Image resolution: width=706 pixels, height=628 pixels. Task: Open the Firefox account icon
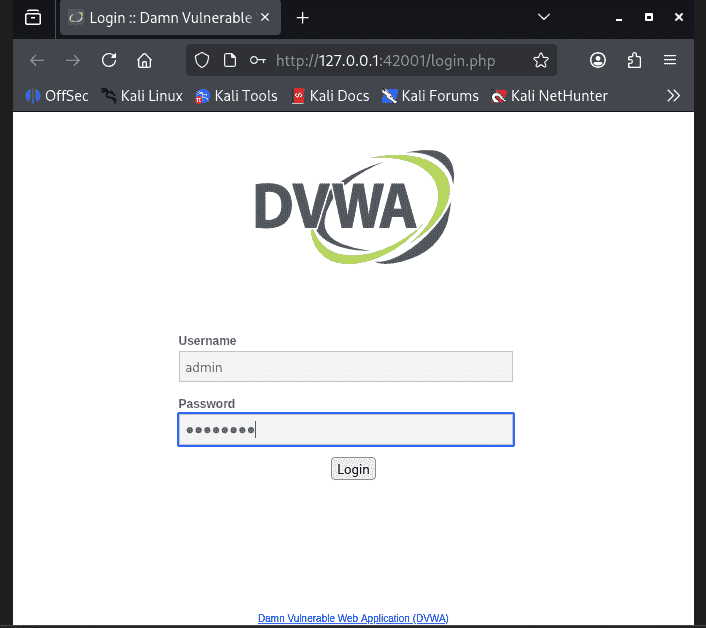(598, 60)
